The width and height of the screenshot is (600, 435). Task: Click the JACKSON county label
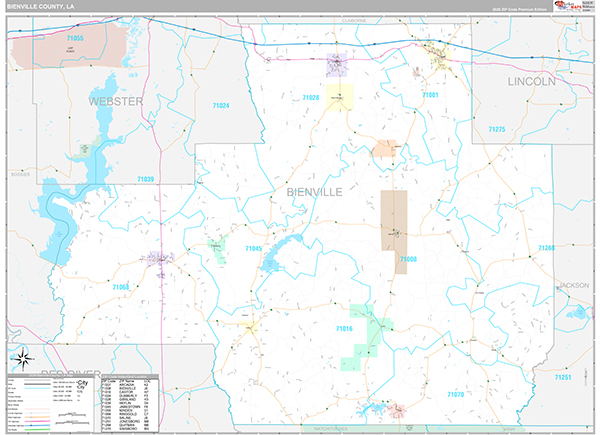[x=574, y=285]
